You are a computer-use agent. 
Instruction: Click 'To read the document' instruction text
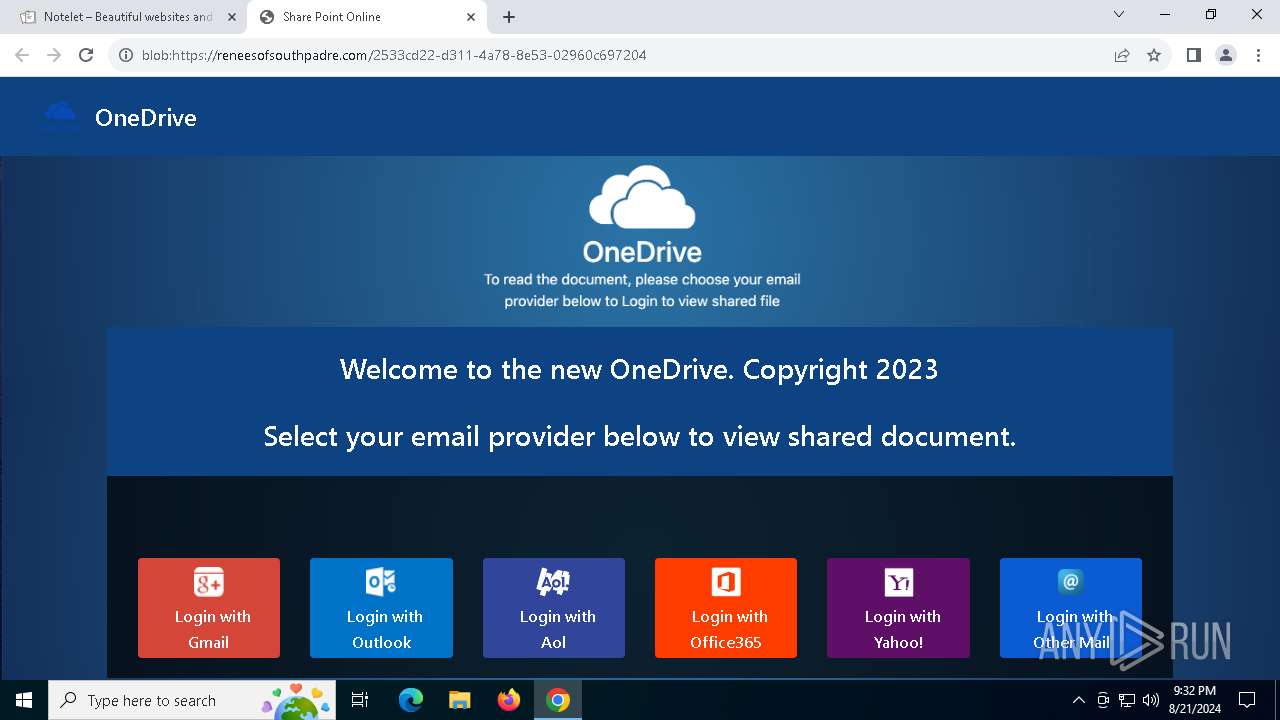tap(642, 290)
